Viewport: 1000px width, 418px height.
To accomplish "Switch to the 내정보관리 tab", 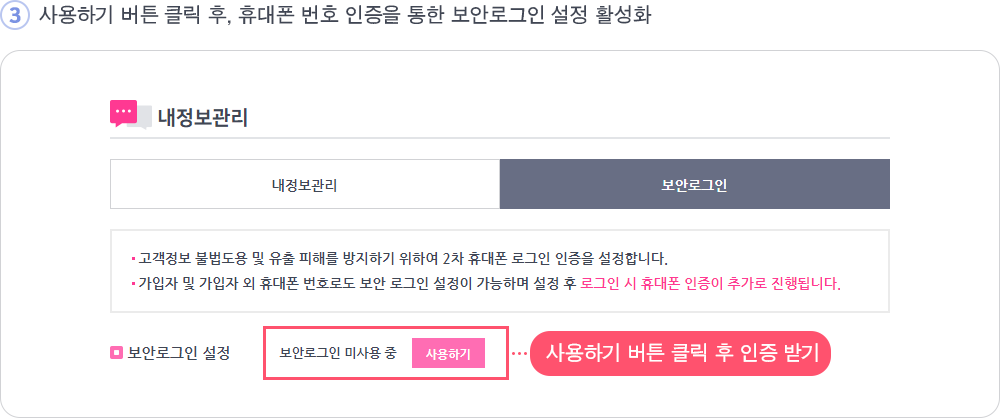I will point(305,184).
